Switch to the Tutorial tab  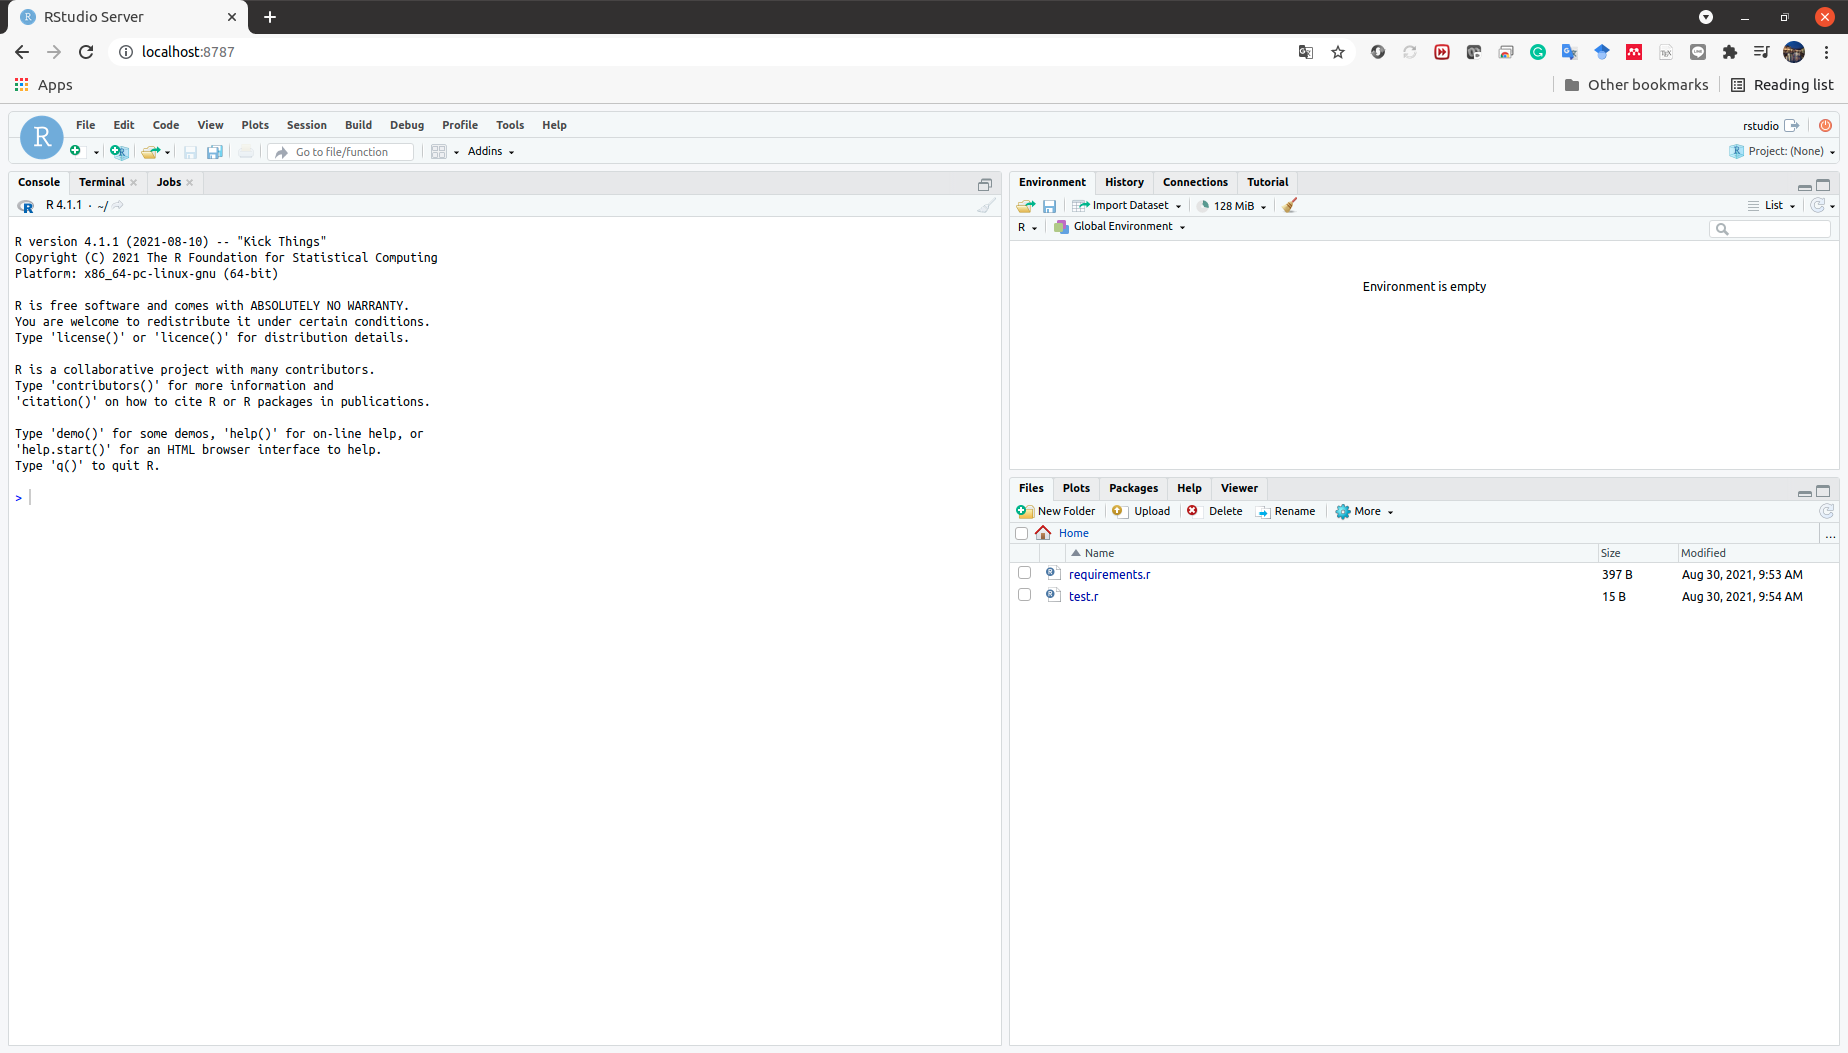(1267, 182)
